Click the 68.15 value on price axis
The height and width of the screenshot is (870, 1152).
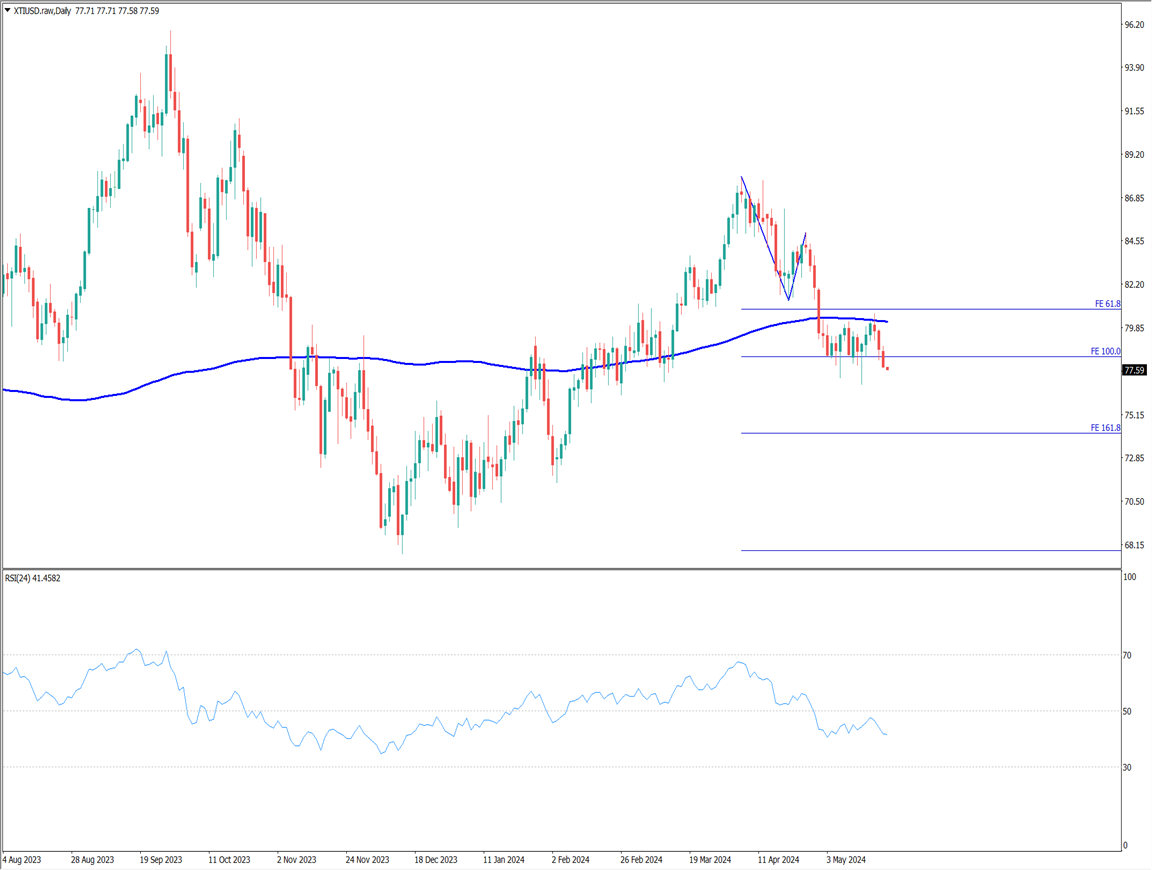click(1134, 545)
